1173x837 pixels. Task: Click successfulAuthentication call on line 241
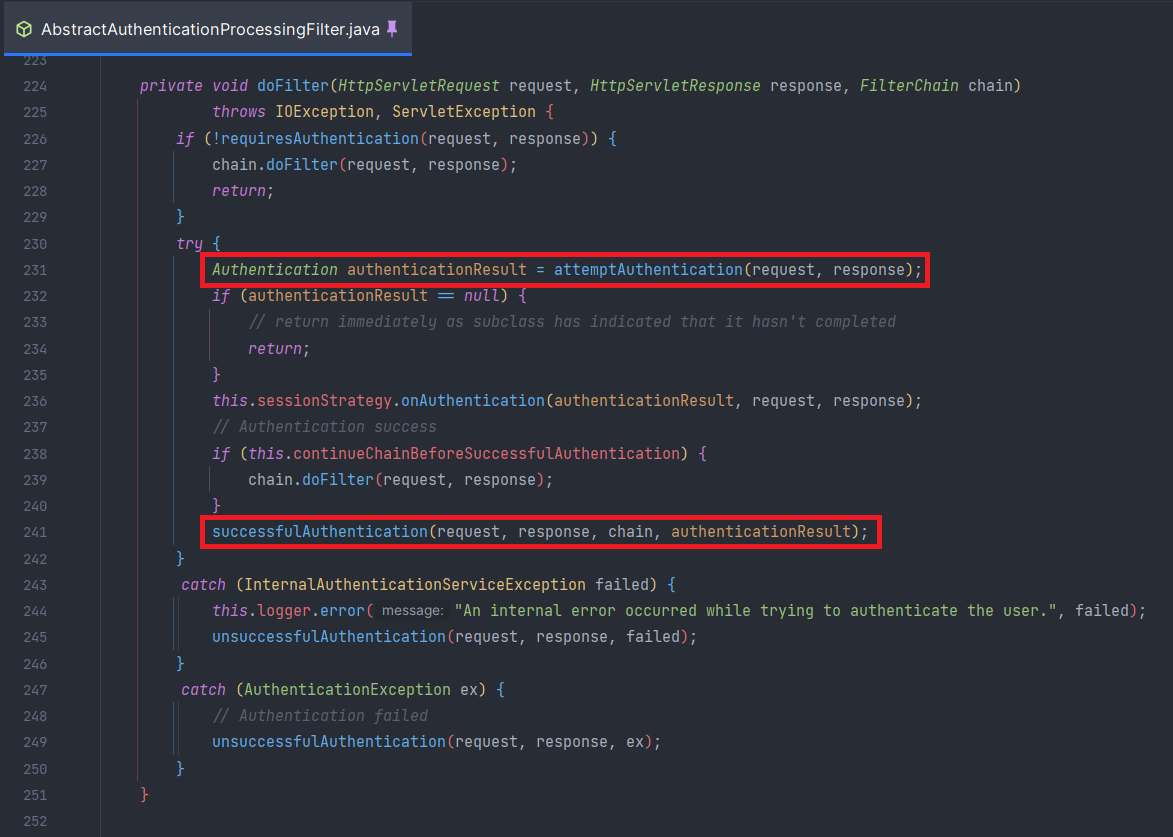click(x=319, y=532)
